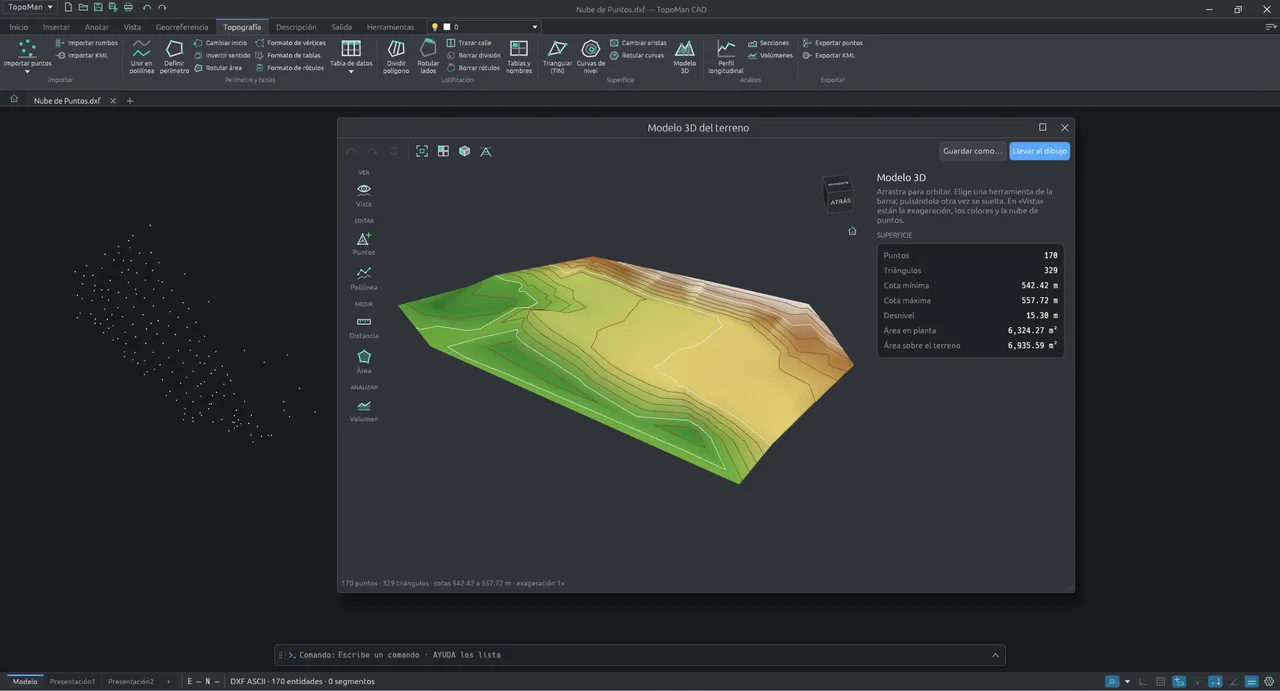Select the Nube de Puntos.dxf document tab
Screen dimensions: 1280x691
coord(67,101)
